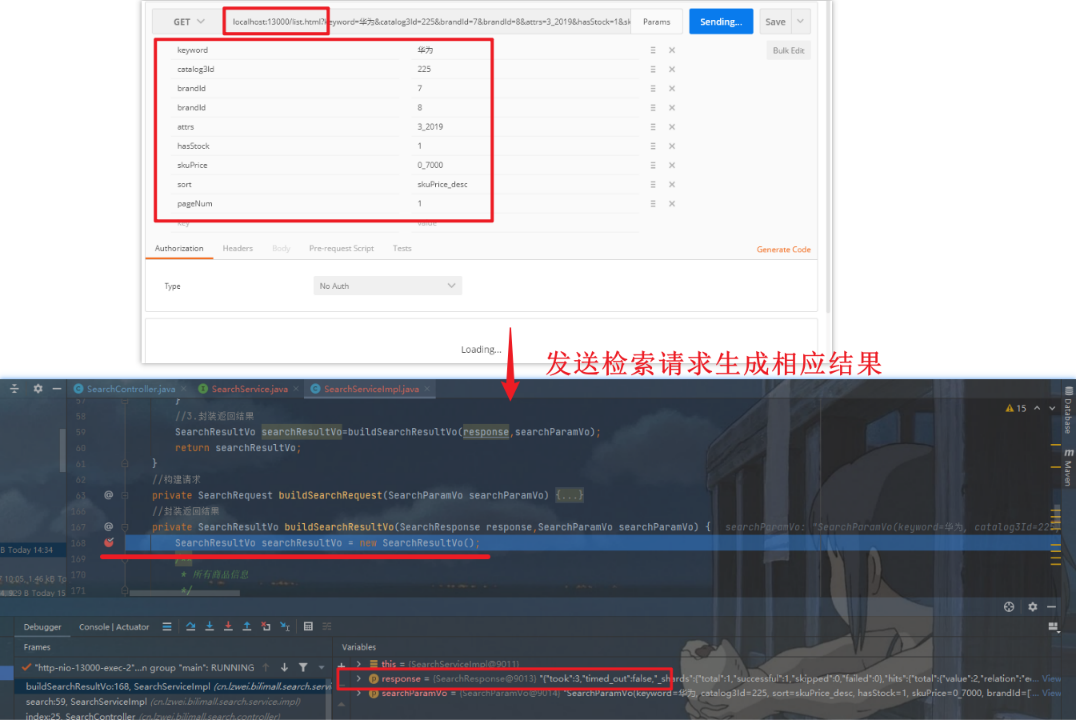1076x720 pixels.
Task: Remove the attrs parameter with its X icon
Action: click(672, 127)
